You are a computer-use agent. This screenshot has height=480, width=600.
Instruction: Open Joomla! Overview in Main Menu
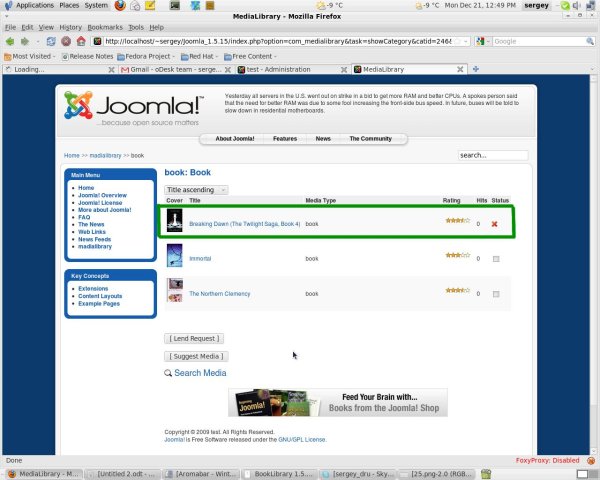pos(102,195)
